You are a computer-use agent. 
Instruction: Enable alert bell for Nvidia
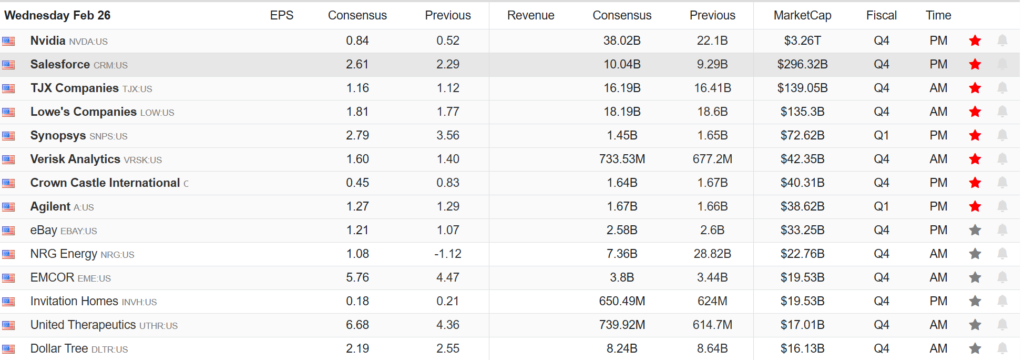[x=1002, y=41]
